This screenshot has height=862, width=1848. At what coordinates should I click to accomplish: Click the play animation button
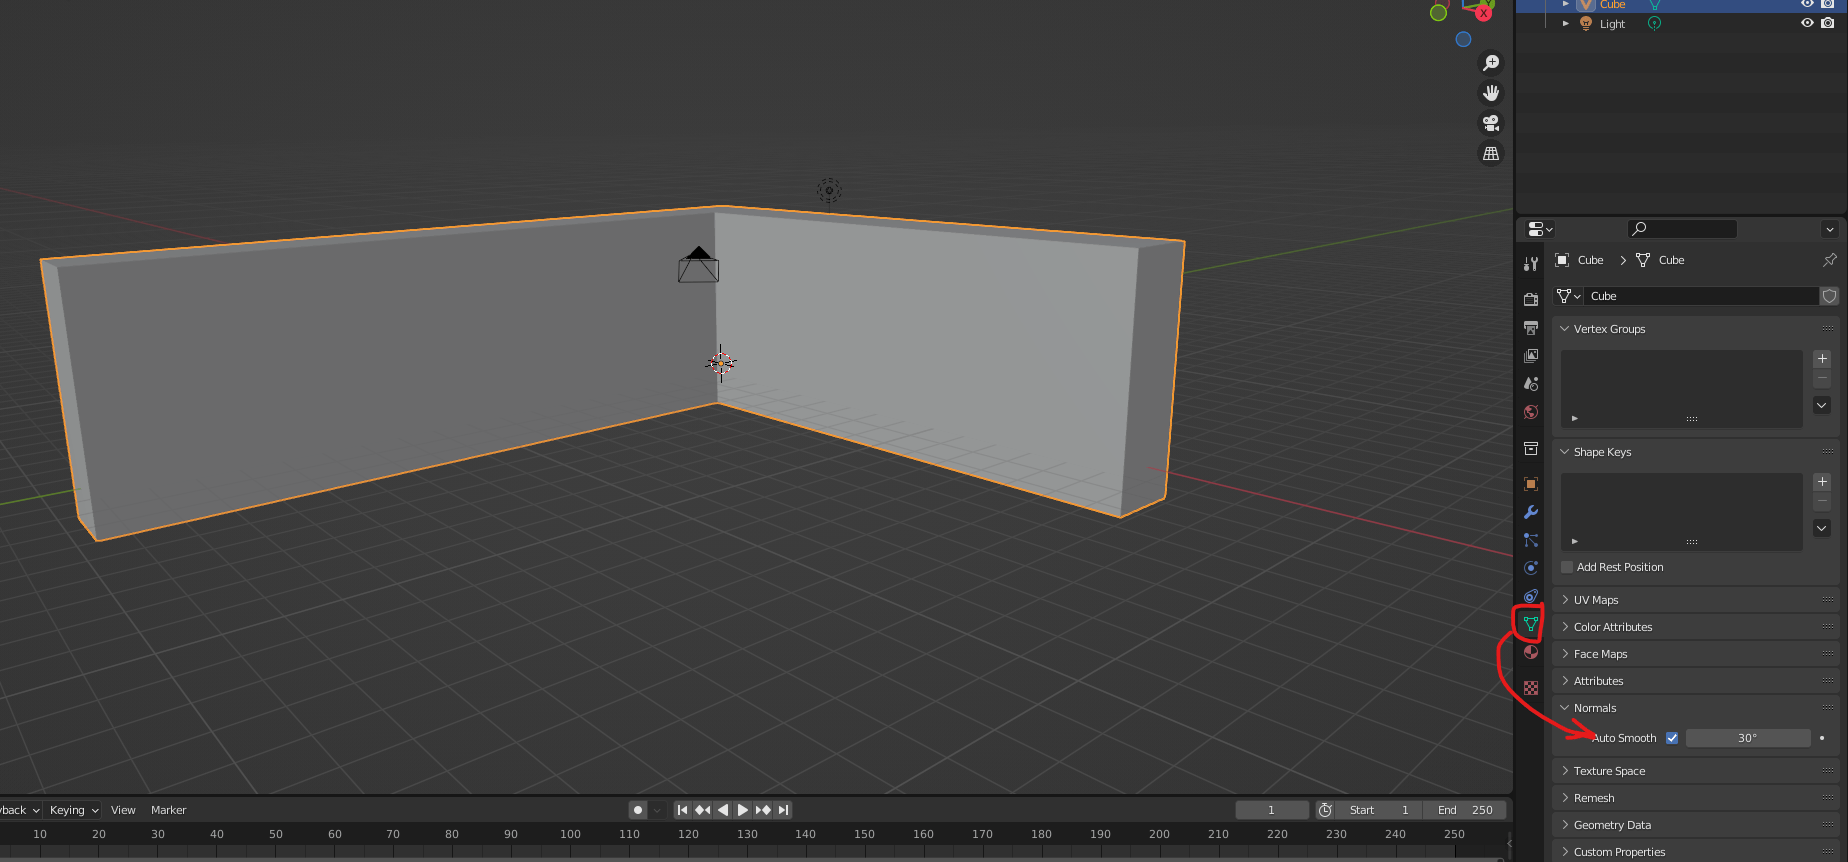point(743,810)
